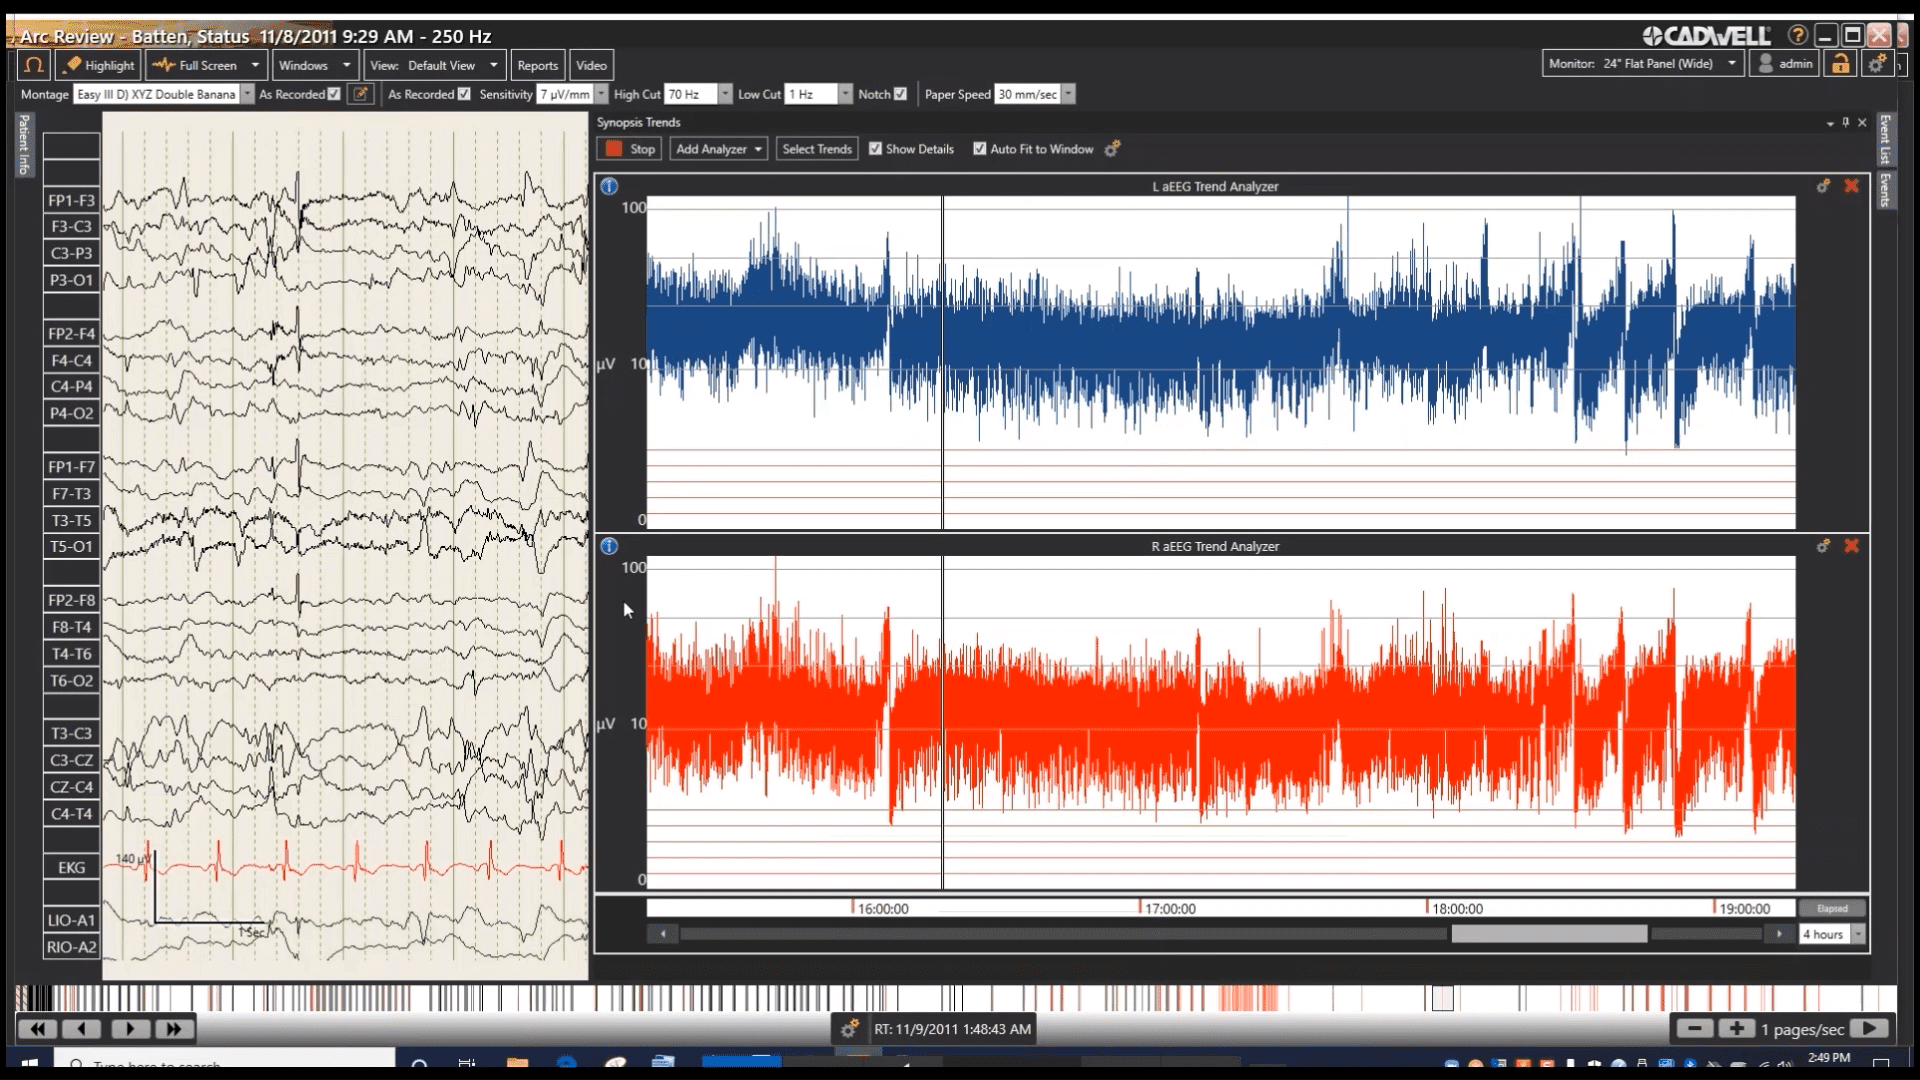Toggle the Notch filter checkbox

(900, 93)
